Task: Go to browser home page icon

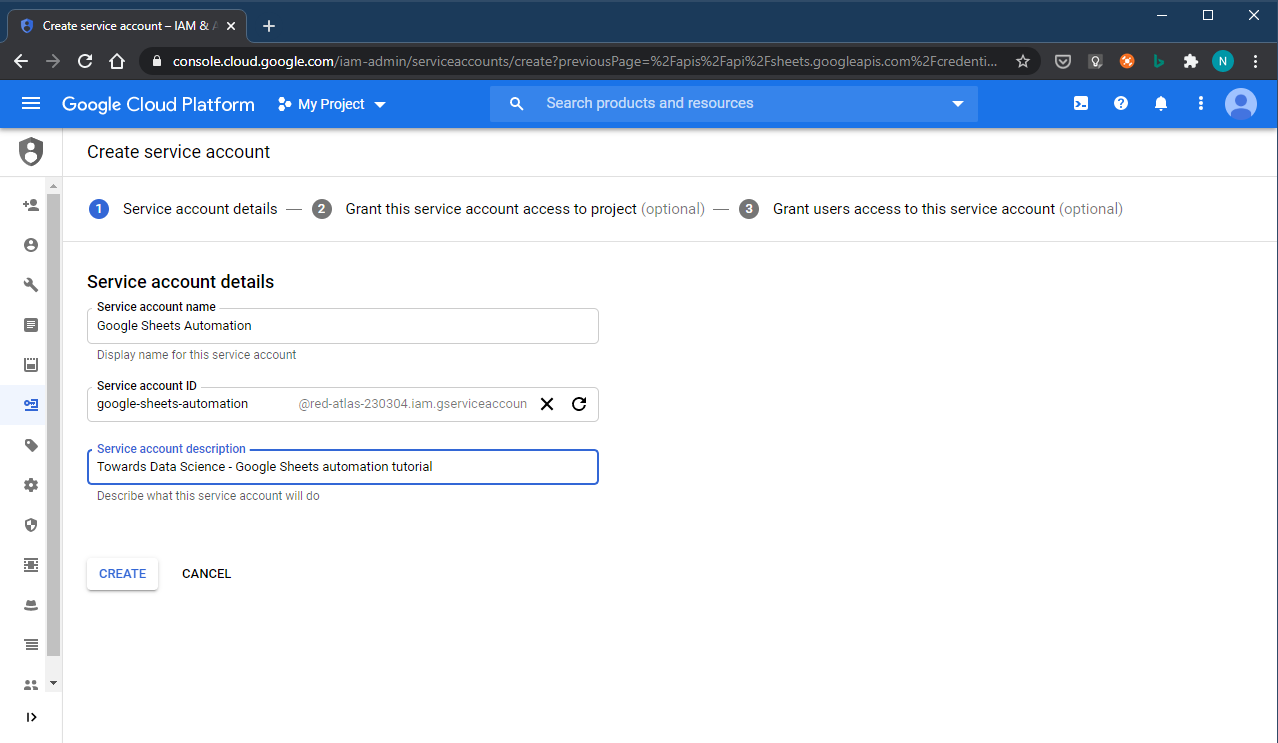Action: 117,61
